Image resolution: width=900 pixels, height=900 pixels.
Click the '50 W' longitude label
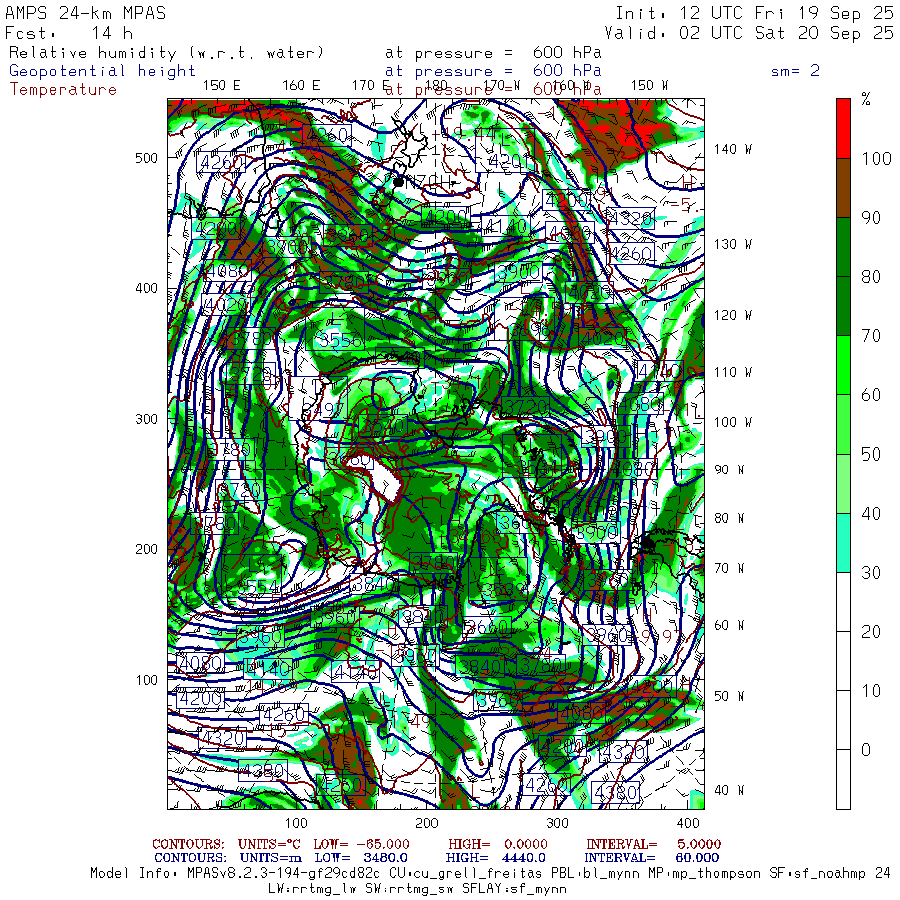[729, 696]
